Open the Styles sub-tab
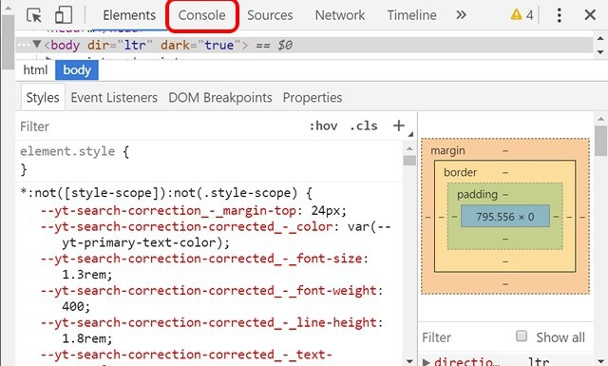 click(x=43, y=97)
